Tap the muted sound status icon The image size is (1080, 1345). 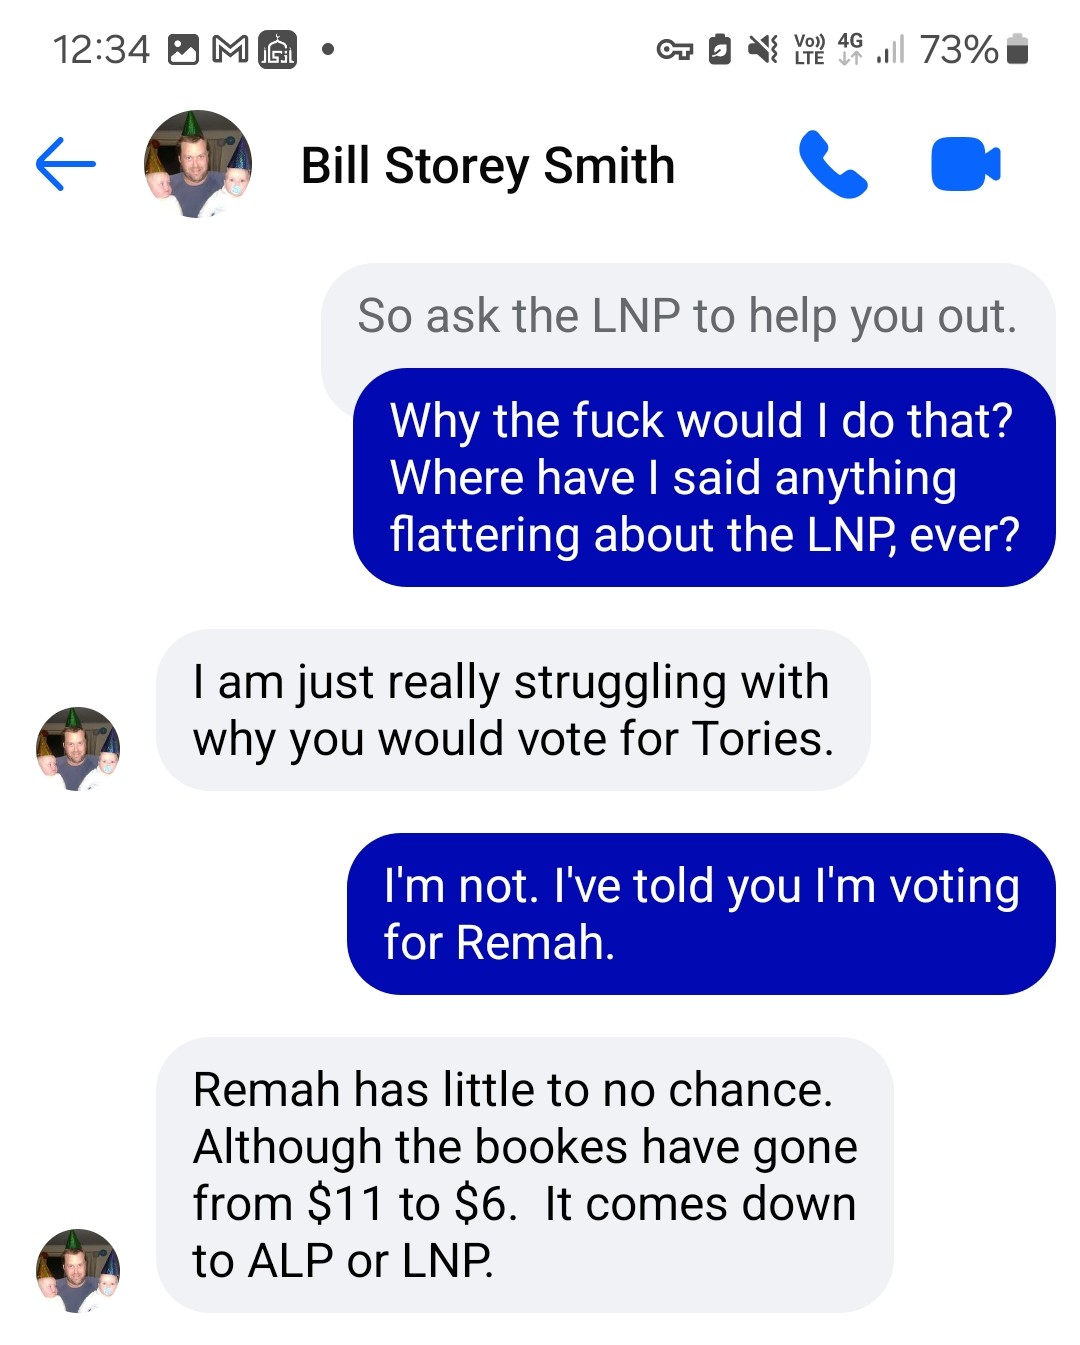[763, 49]
